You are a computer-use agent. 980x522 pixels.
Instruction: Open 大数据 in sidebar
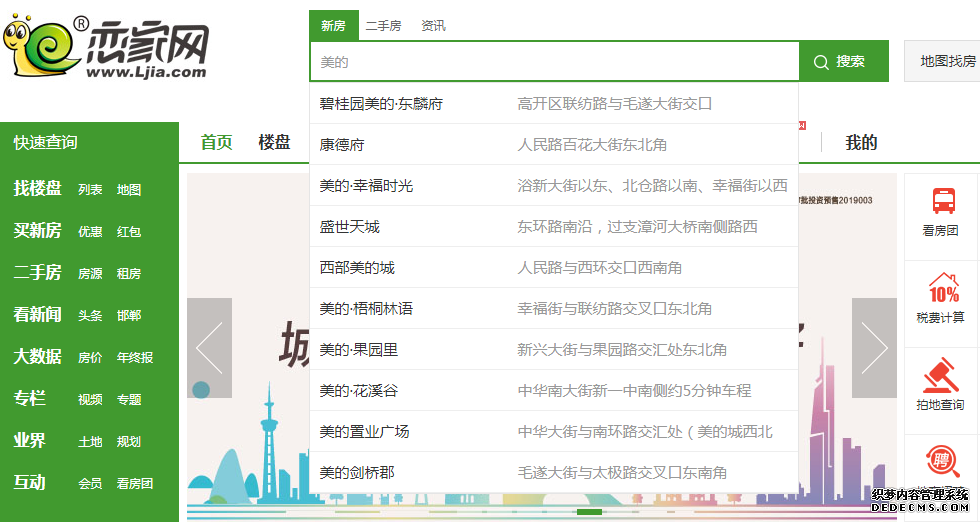click(38, 356)
